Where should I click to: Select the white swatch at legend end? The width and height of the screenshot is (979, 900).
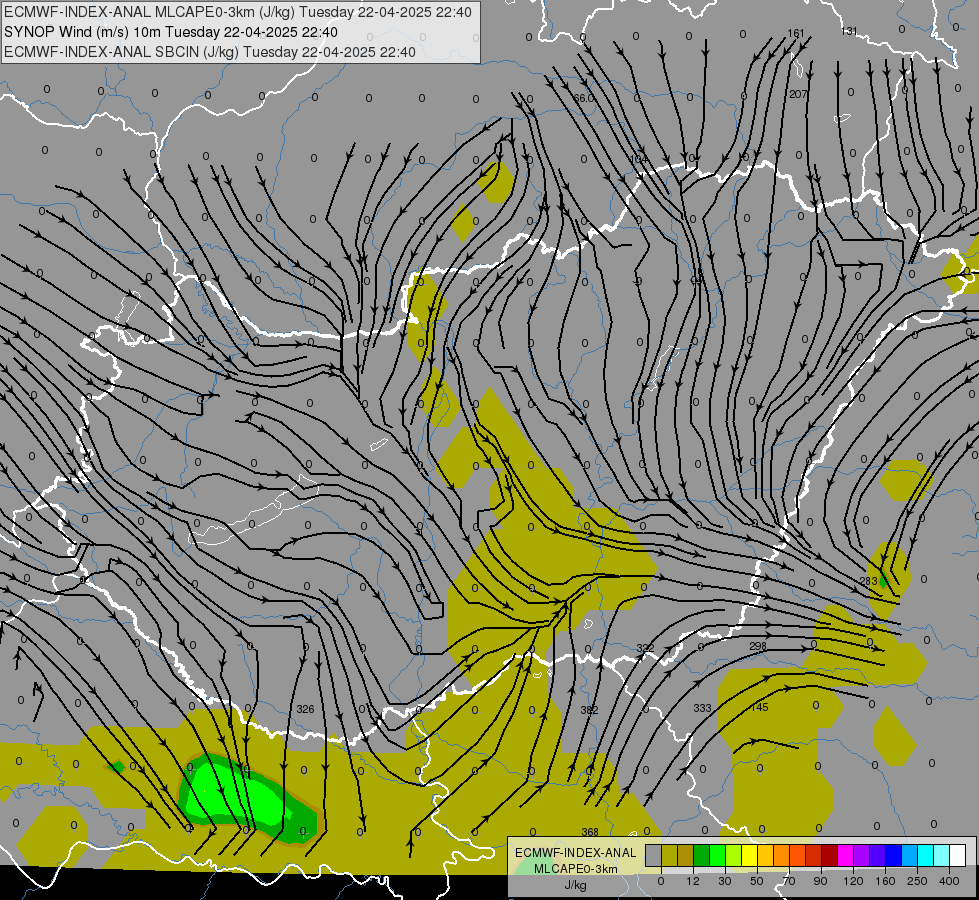[x=958, y=855]
